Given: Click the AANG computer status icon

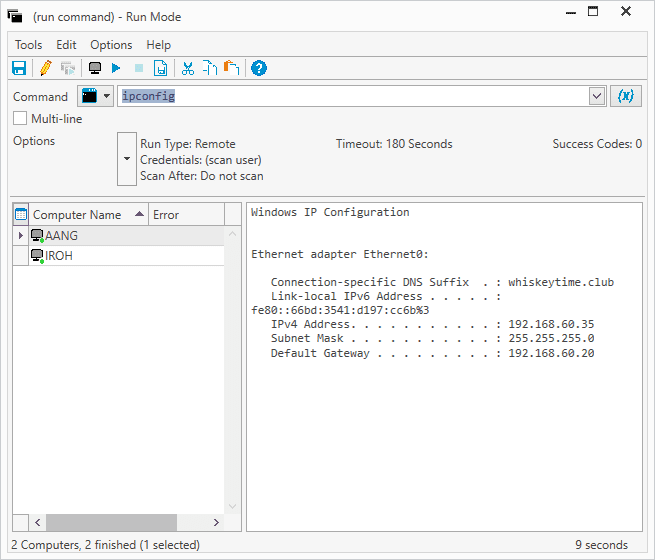Looking at the screenshot, I should pyautogui.click(x=38, y=236).
